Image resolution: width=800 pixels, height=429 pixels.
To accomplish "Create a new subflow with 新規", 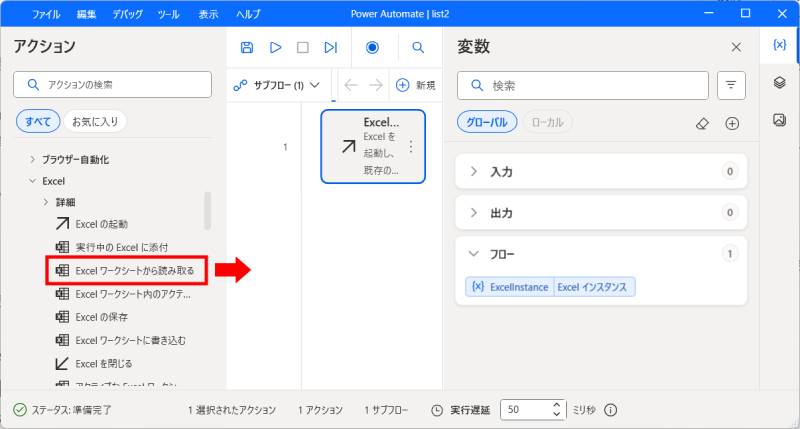I will [x=416, y=85].
